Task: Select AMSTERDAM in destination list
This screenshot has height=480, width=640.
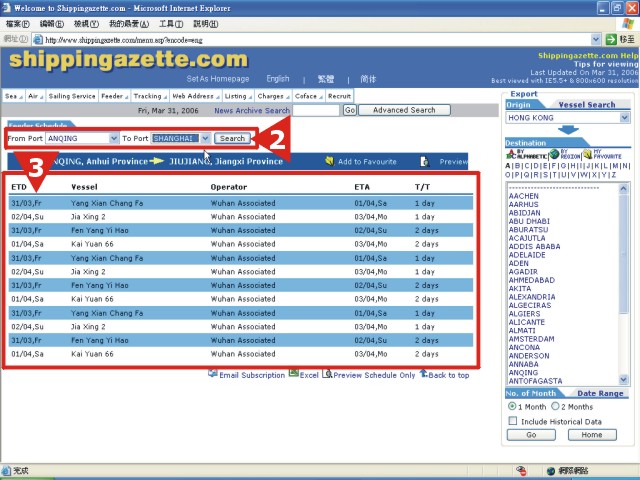Action: click(x=531, y=339)
